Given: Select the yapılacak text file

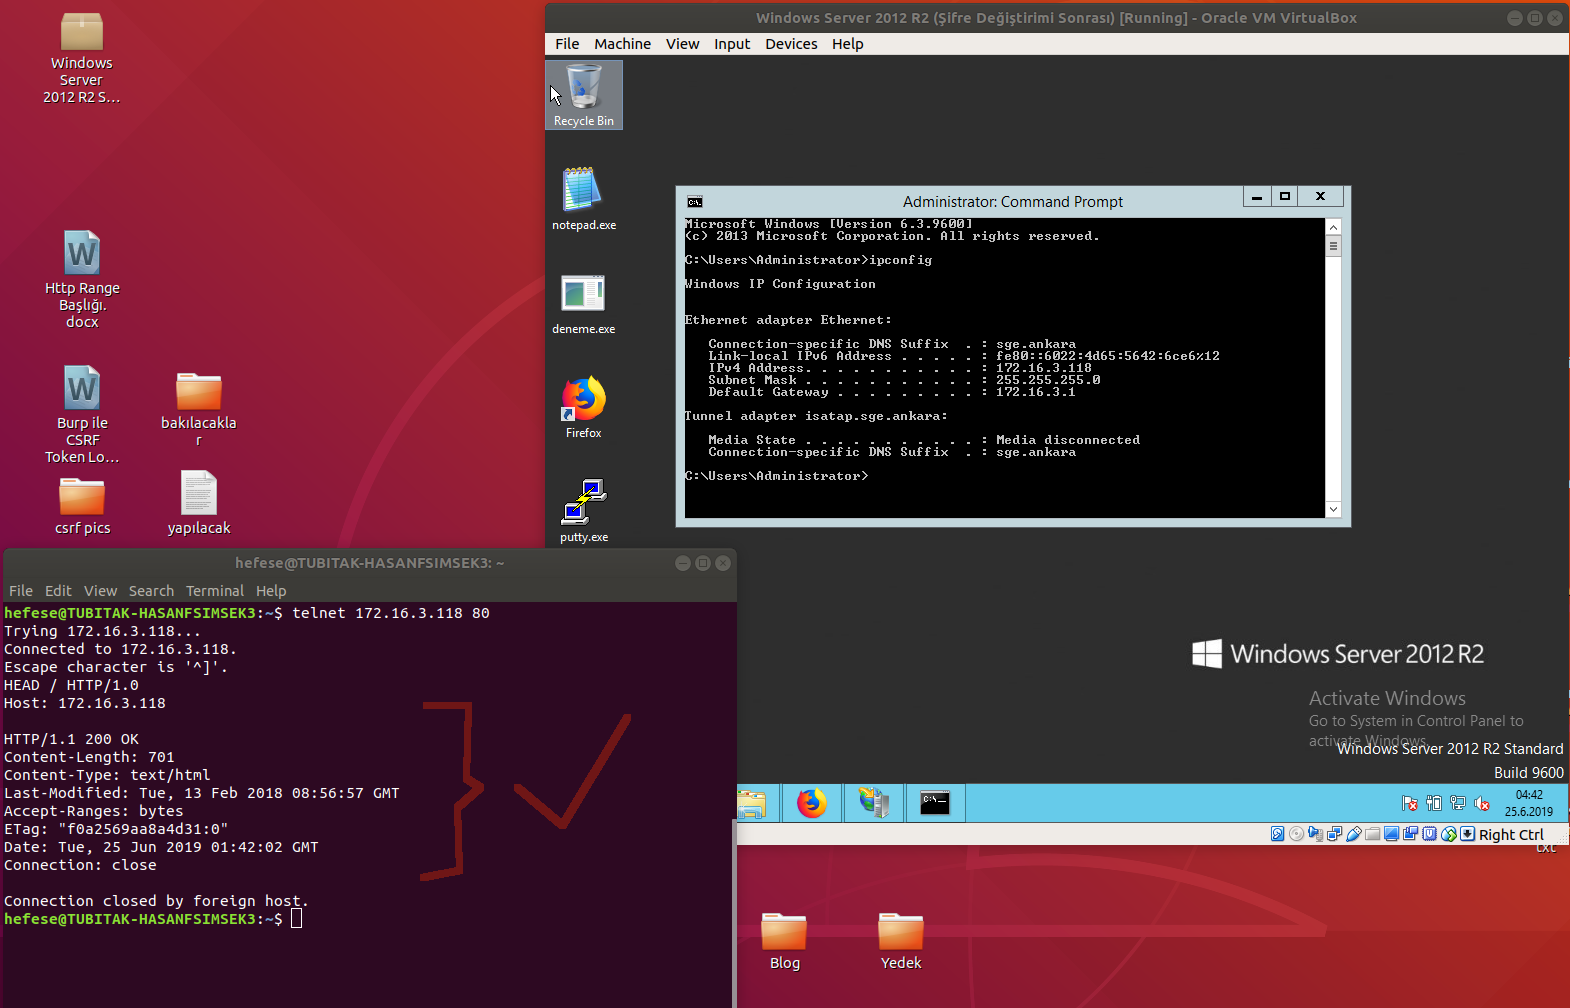Looking at the screenshot, I should pyautogui.click(x=199, y=503).
